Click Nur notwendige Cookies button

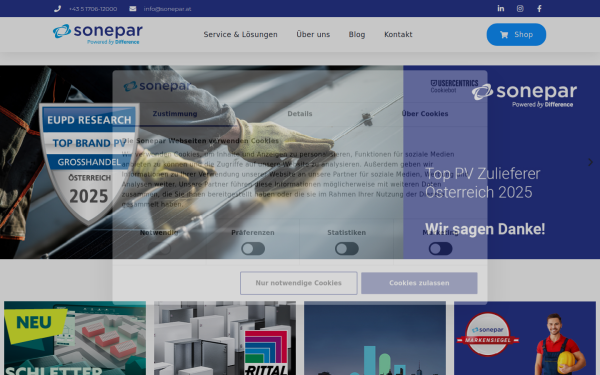point(298,283)
